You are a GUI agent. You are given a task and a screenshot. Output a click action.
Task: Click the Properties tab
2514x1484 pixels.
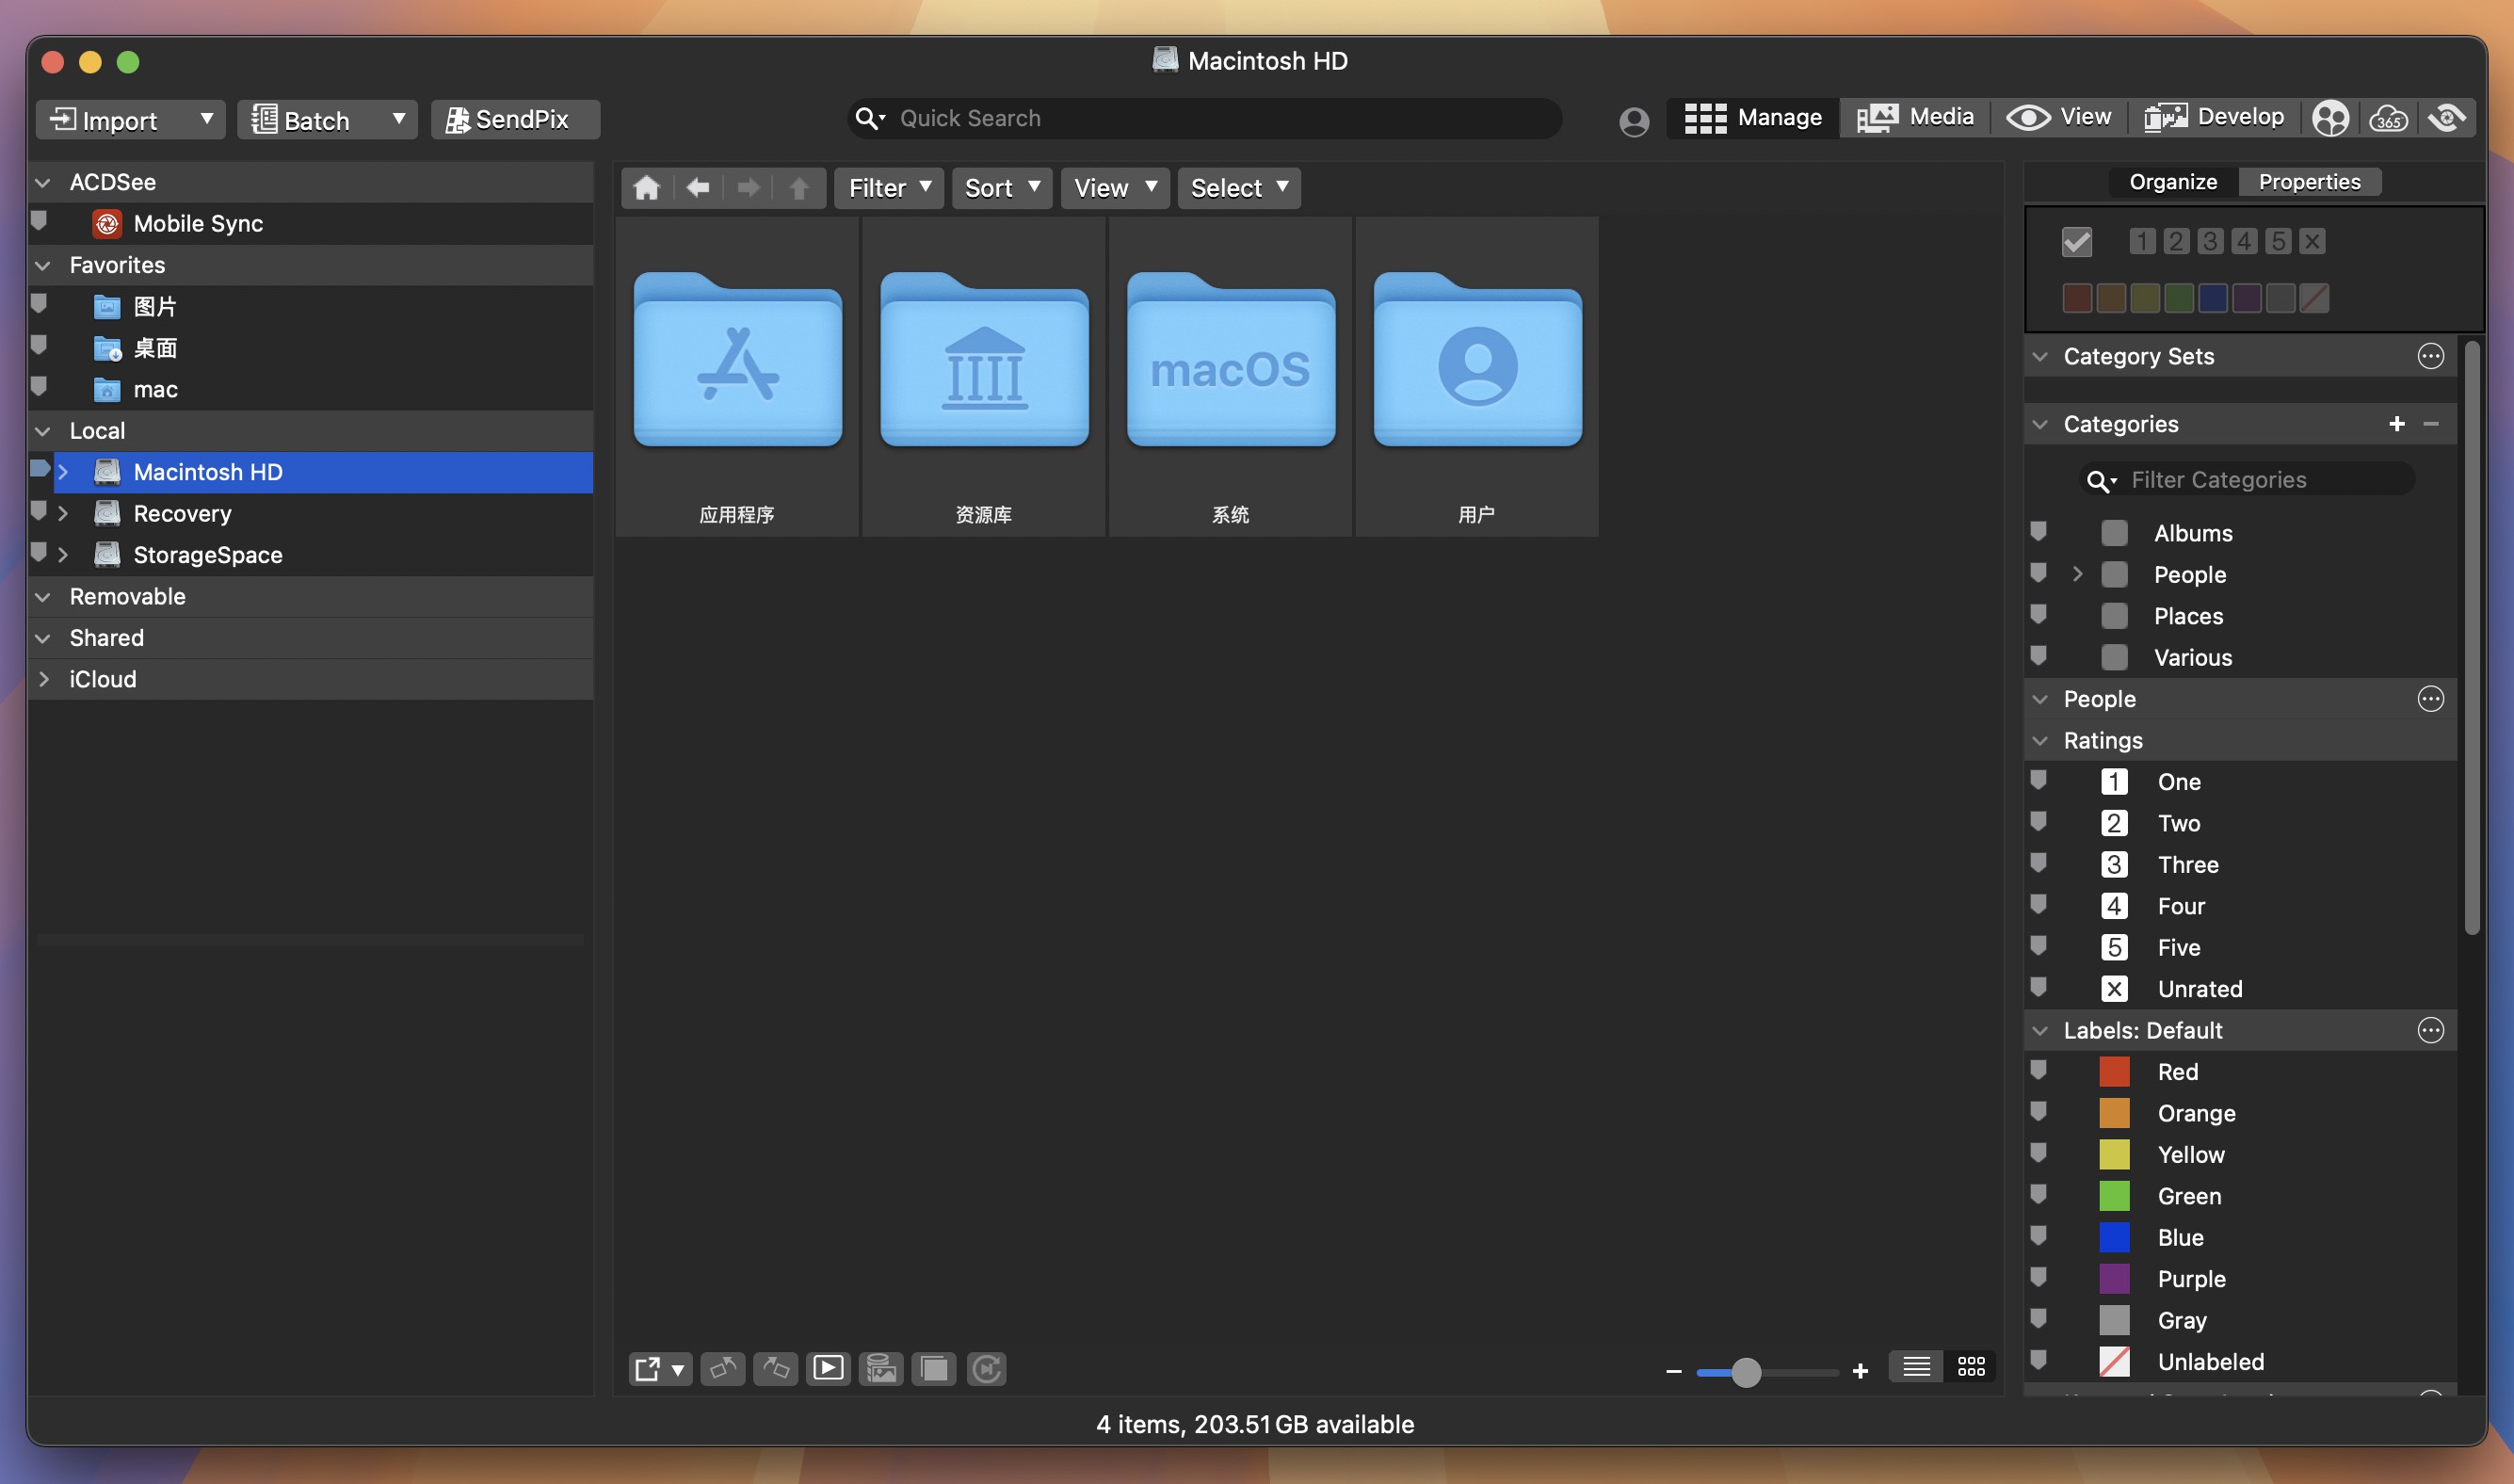point(2307,180)
